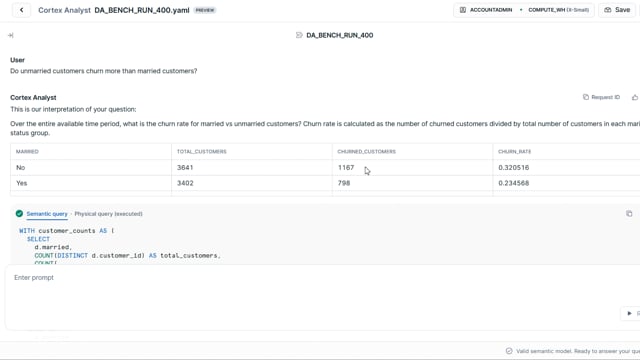640x360 pixels.
Task: Switch to the Physical query tab
Action: click(108, 214)
